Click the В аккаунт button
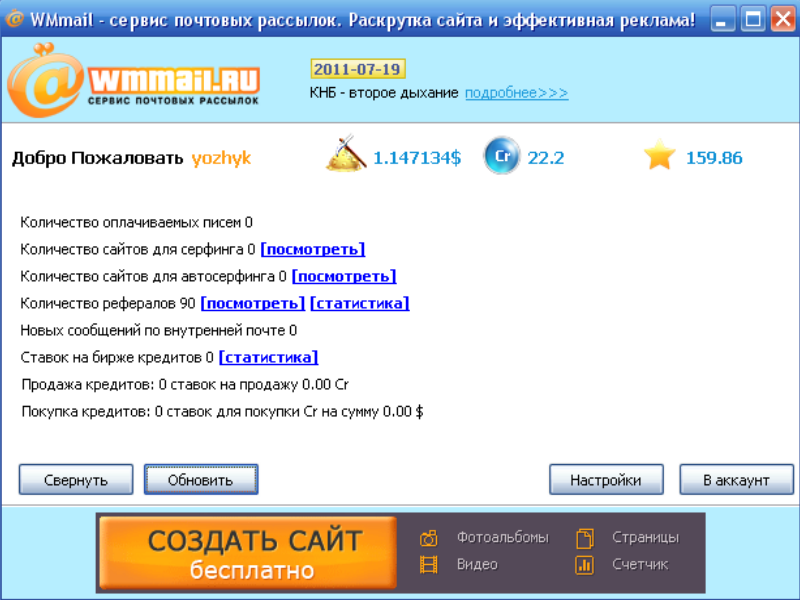Image resolution: width=800 pixels, height=600 pixels. (736, 480)
